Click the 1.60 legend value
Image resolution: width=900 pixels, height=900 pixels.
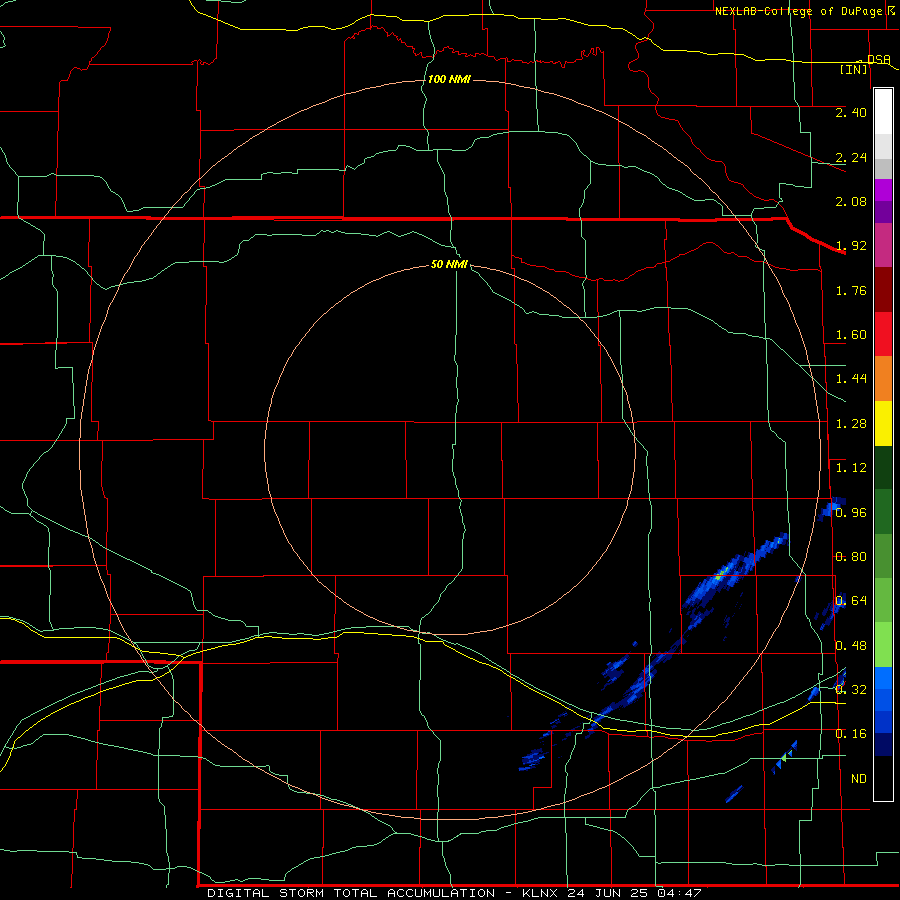coord(851,335)
